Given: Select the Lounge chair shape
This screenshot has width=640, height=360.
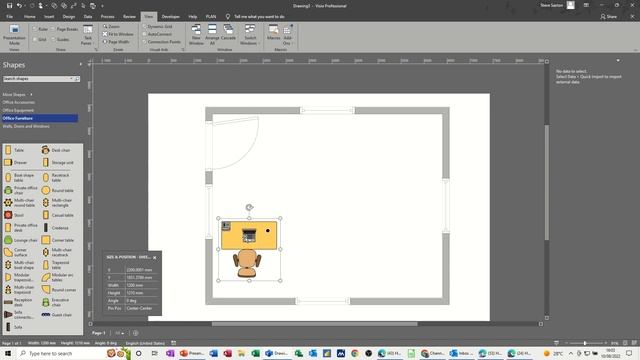Looking at the screenshot, I should tap(21, 240).
